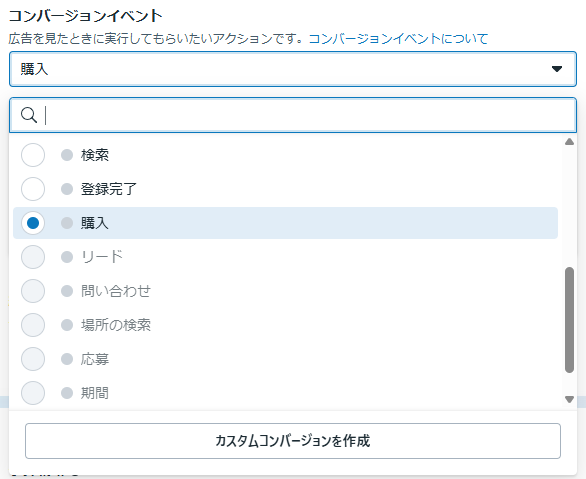This screenshot has width=586, height=479.
Task: Click the dropdown caret arrow on the 購入 field
Action: [557, 69]
